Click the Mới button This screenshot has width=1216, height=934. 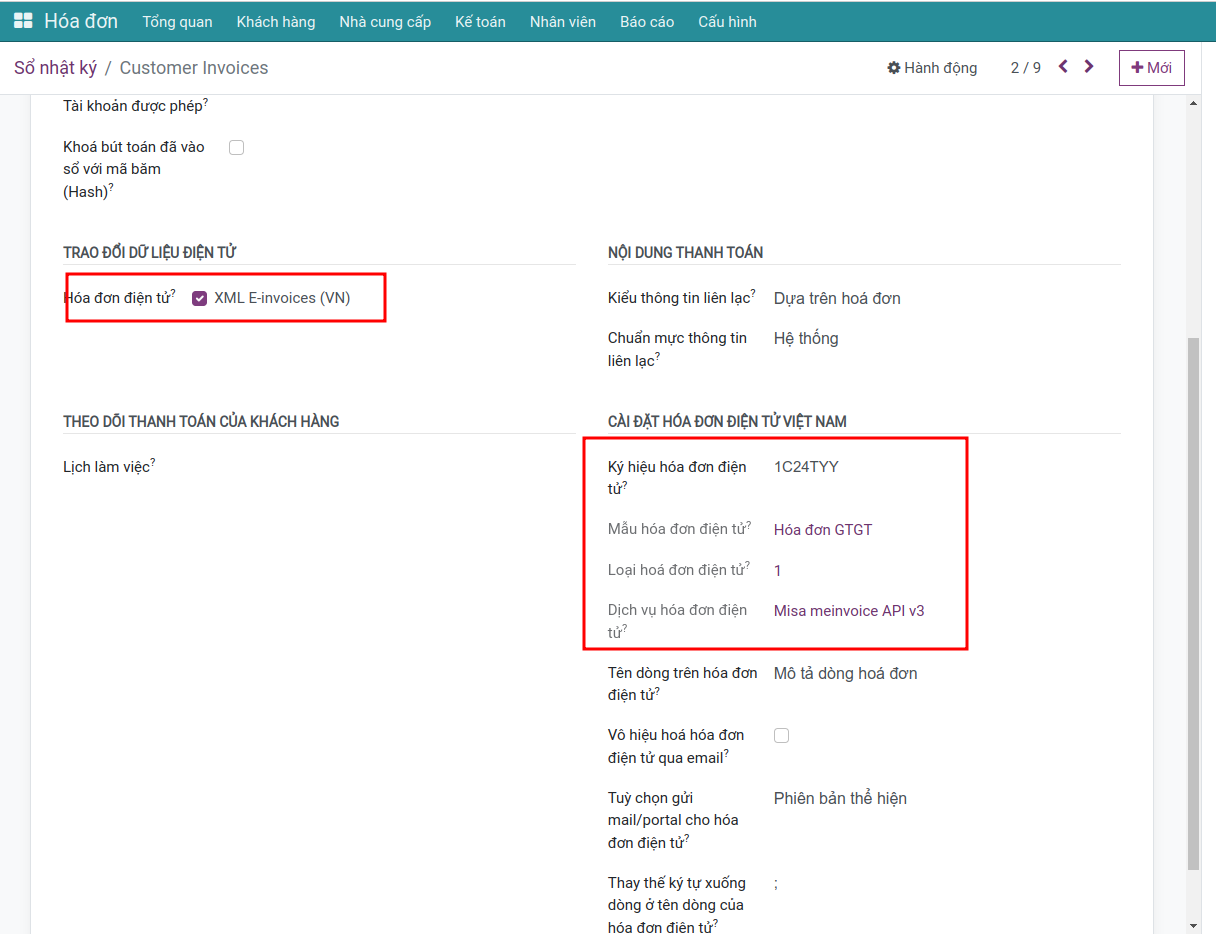(x=1151, y=68)
